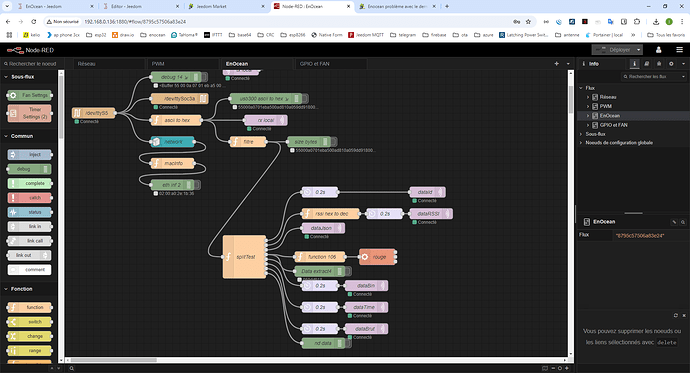The height and width of the screenshot is (373, 690).
Task: Expand the Réseau flow in tree
Action: click(x=588, y=97)
